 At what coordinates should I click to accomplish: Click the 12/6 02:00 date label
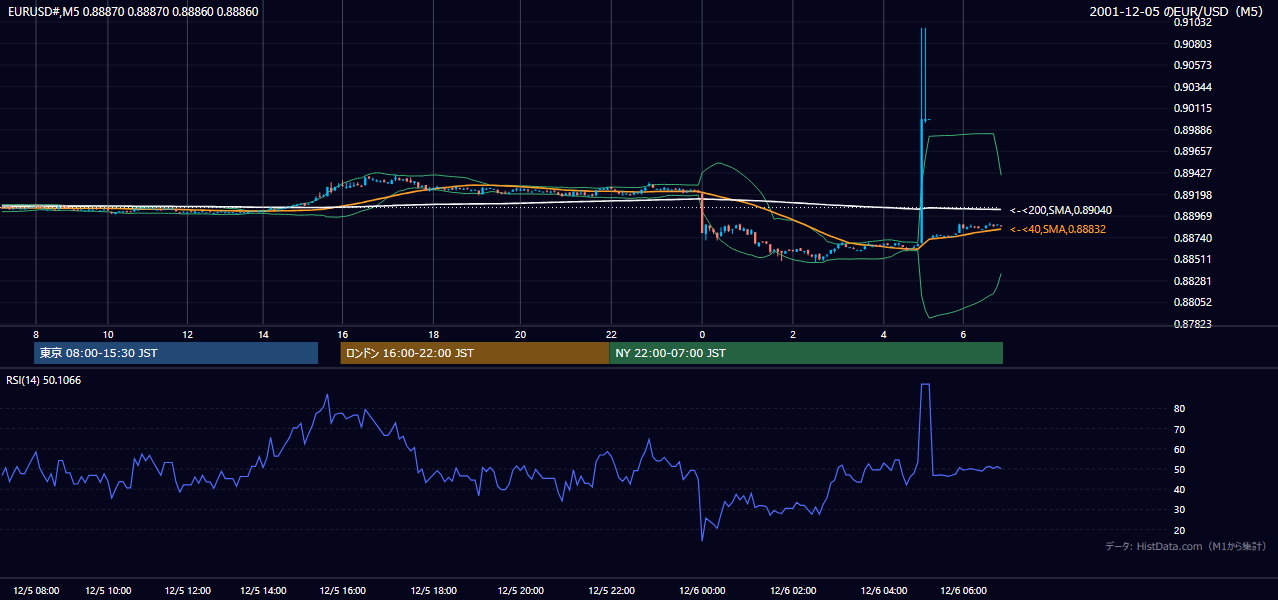(x=792, y=590)
